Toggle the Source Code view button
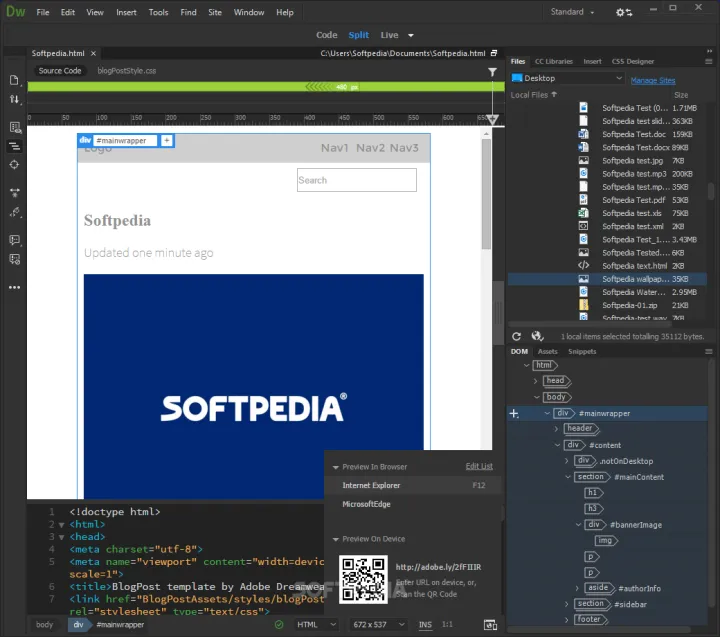Image resolution: width=720 pixels, height=637 pixels. (60, 71)
